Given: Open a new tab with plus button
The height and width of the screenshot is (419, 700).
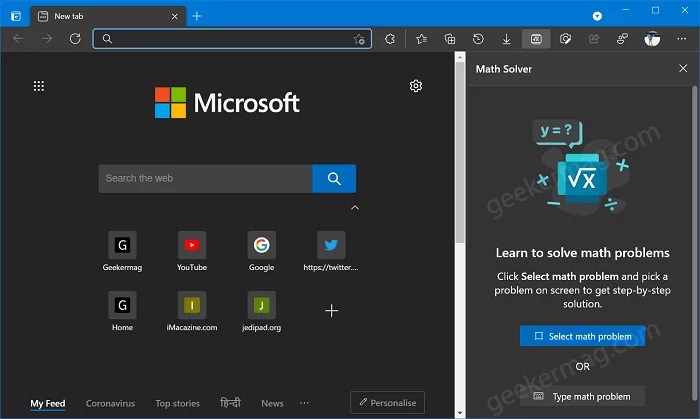Looking at the screenshot, I should 197,17.
